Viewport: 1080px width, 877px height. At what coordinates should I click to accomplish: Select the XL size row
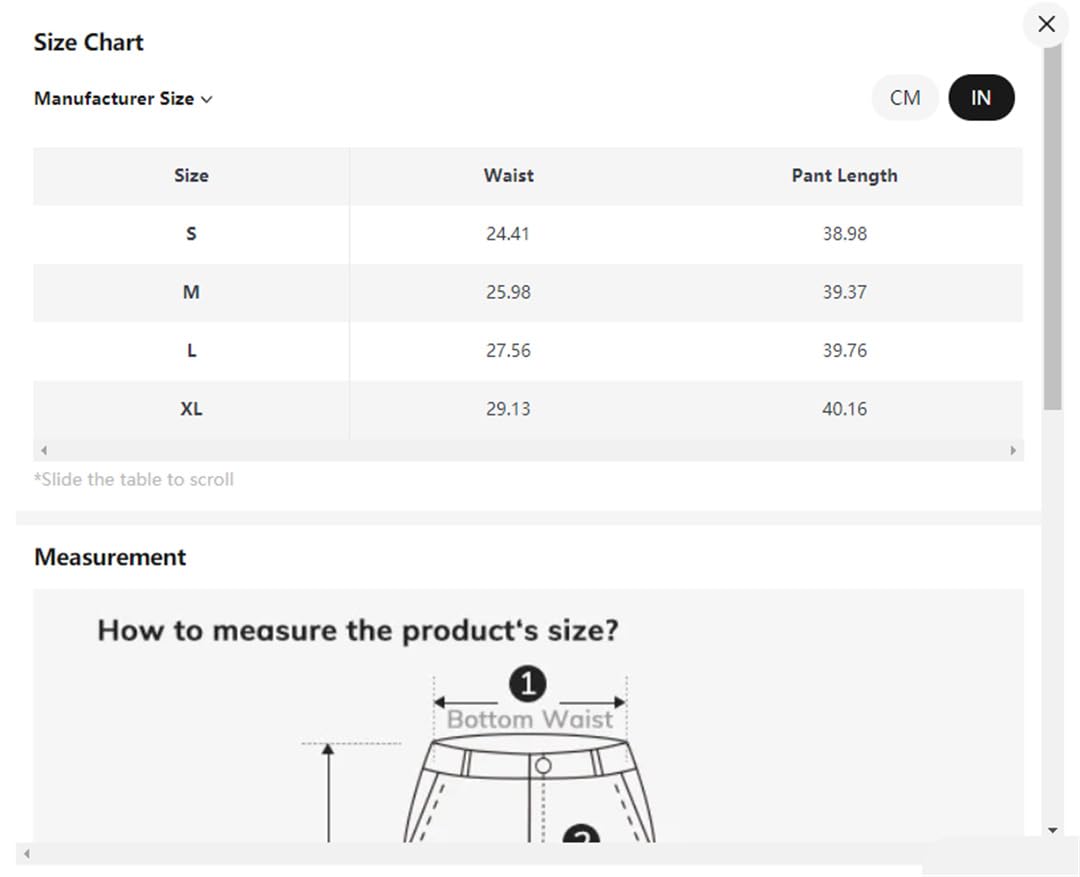(x=528, y=409)
